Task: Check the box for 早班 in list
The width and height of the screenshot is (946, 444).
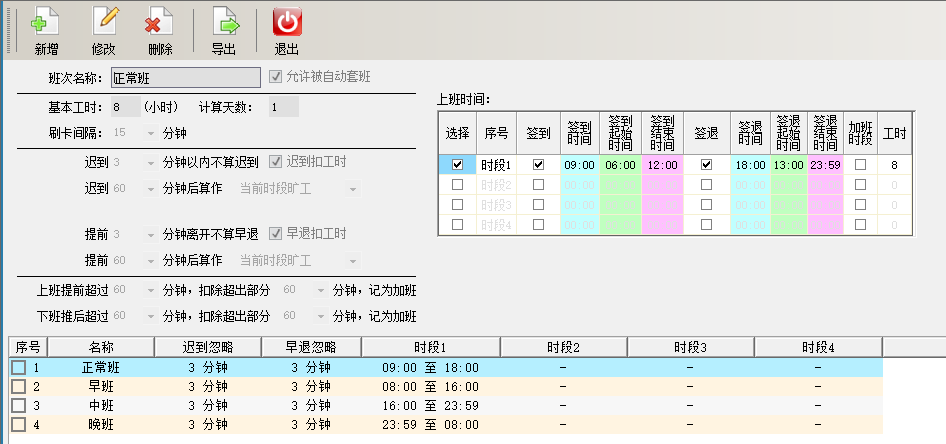Action: (x=18, y=386)
